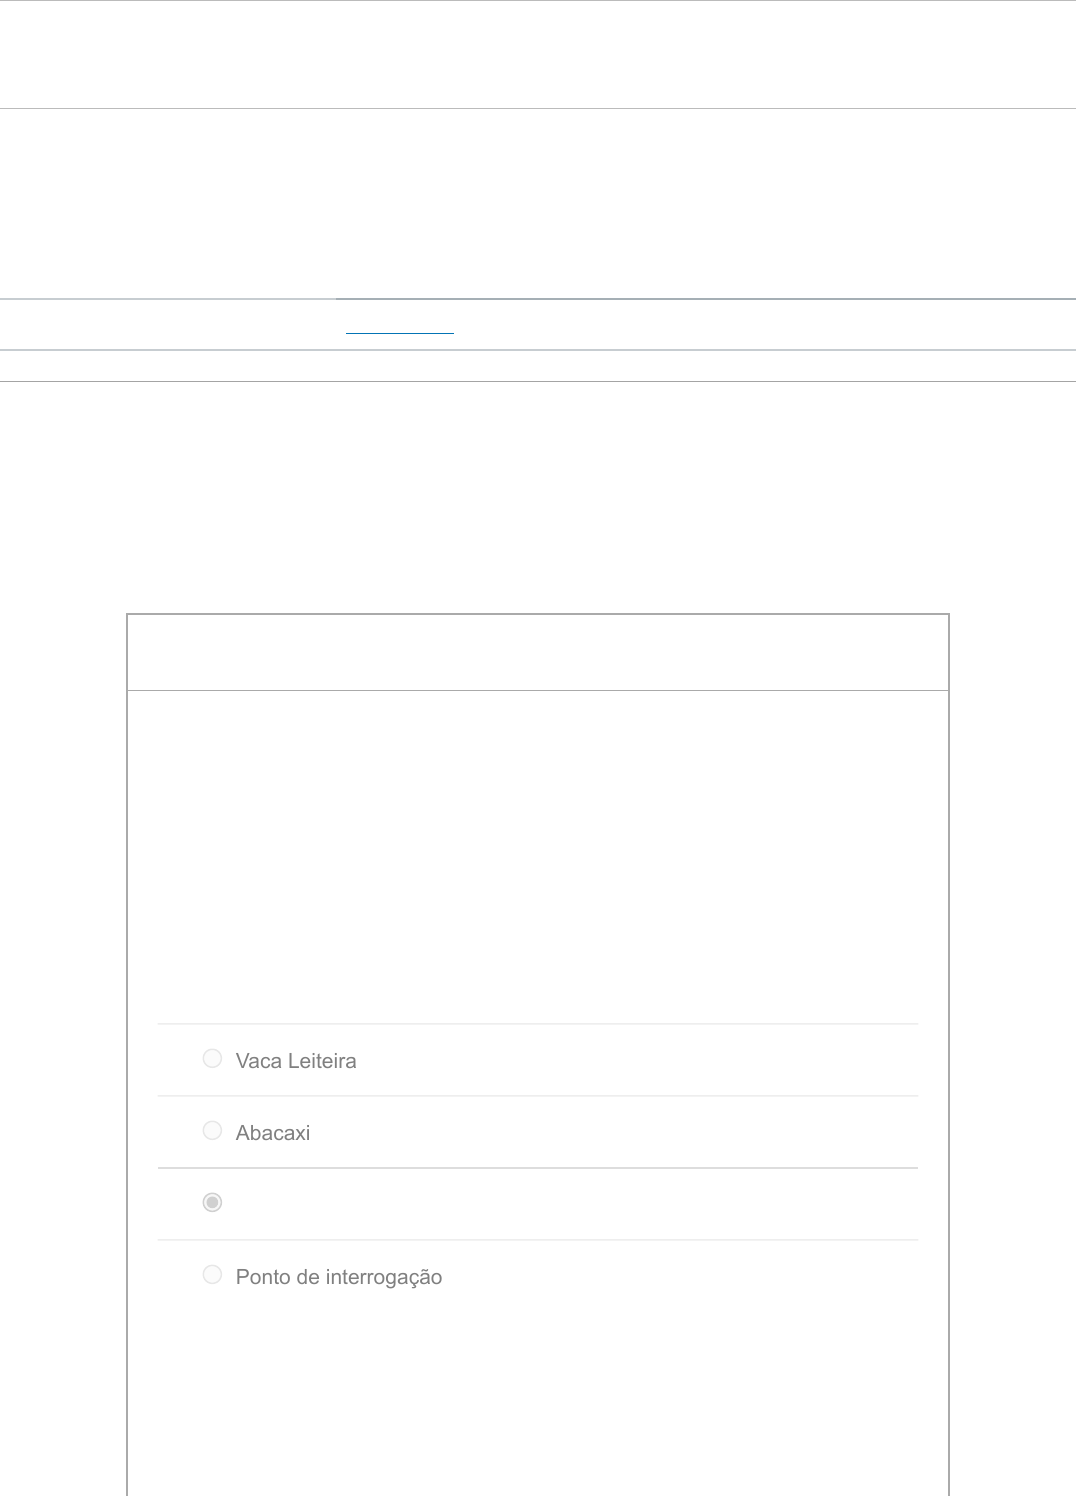The image size is (1076, 1496).
Task: Click the empty top bar of the page
Action: (537, 54)
